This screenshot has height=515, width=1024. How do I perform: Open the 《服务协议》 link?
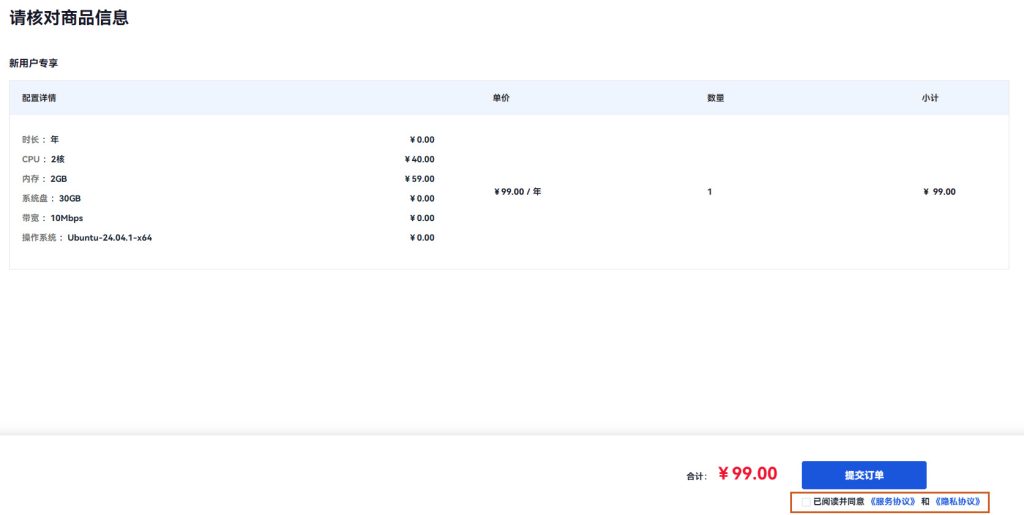coord(893,502)
